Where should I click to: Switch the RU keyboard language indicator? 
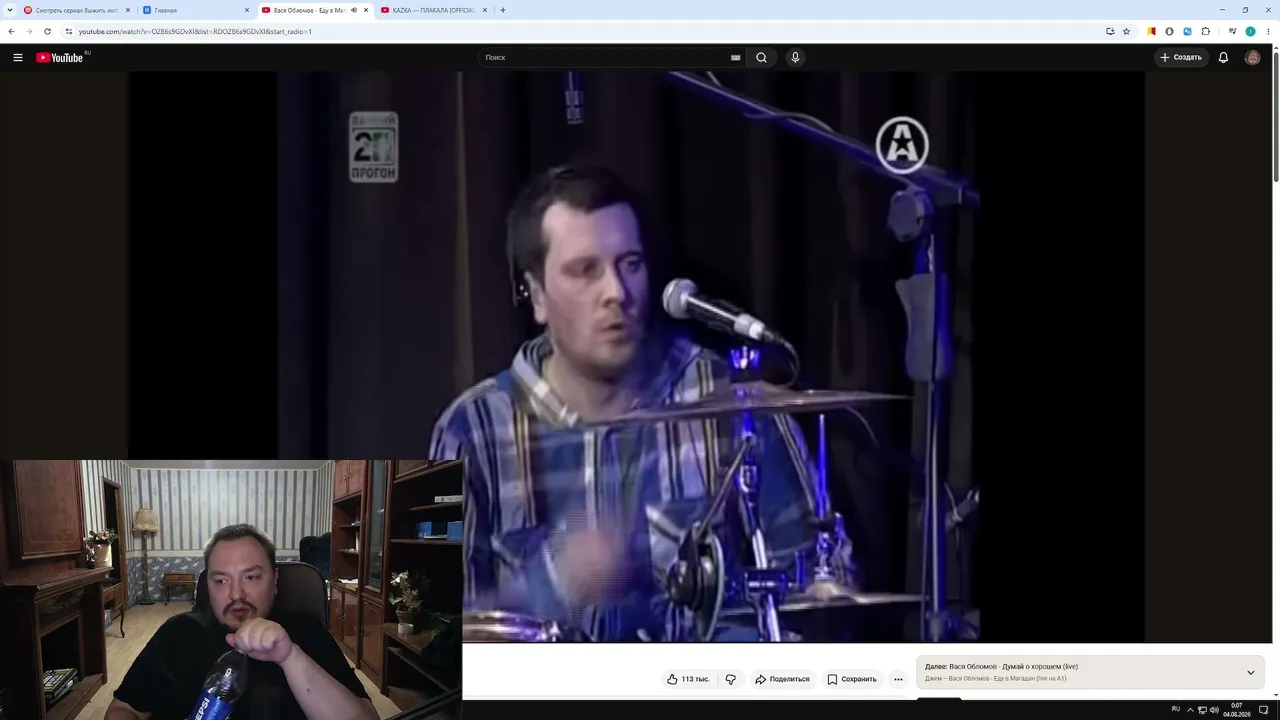coord(1176,709)
